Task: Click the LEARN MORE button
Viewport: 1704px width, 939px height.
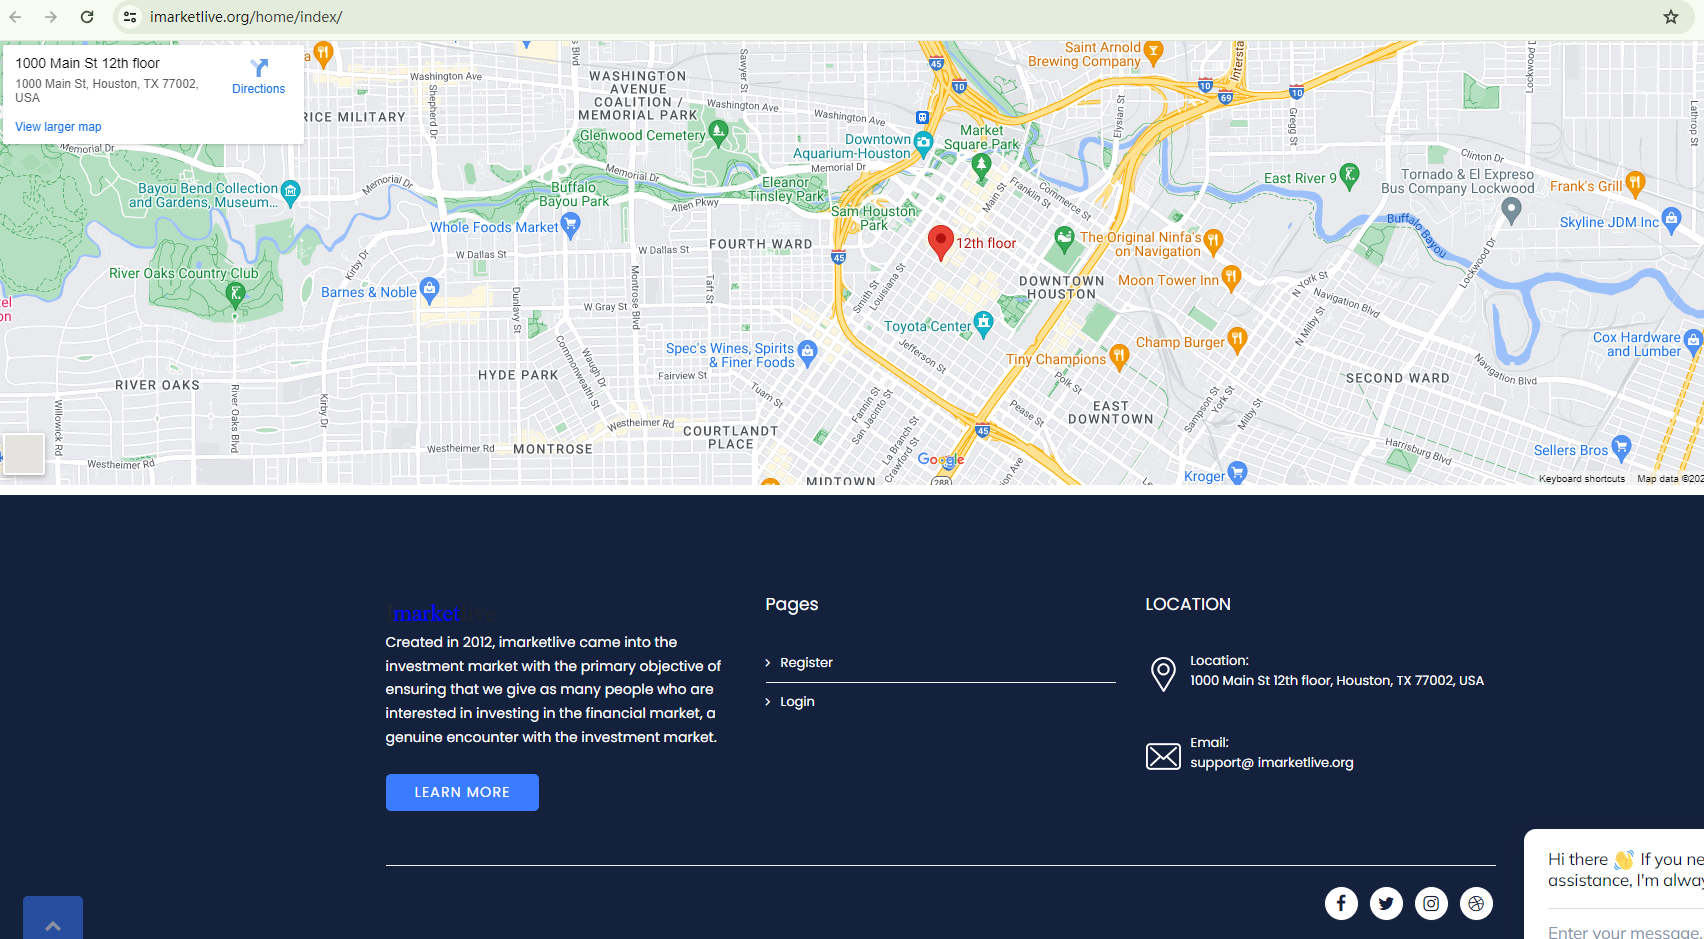Action: point(462,792)
